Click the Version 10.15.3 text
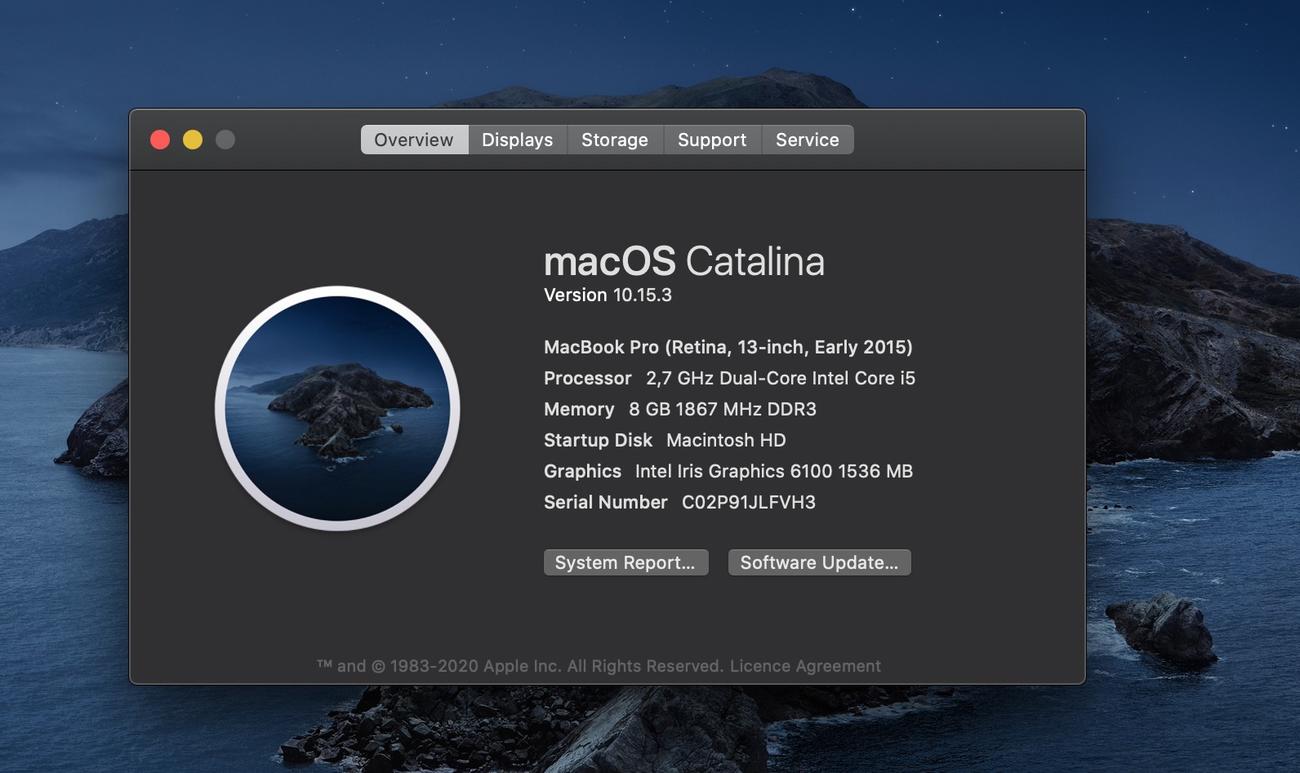This screenshot has height=773, width=1300. point(608,295)
